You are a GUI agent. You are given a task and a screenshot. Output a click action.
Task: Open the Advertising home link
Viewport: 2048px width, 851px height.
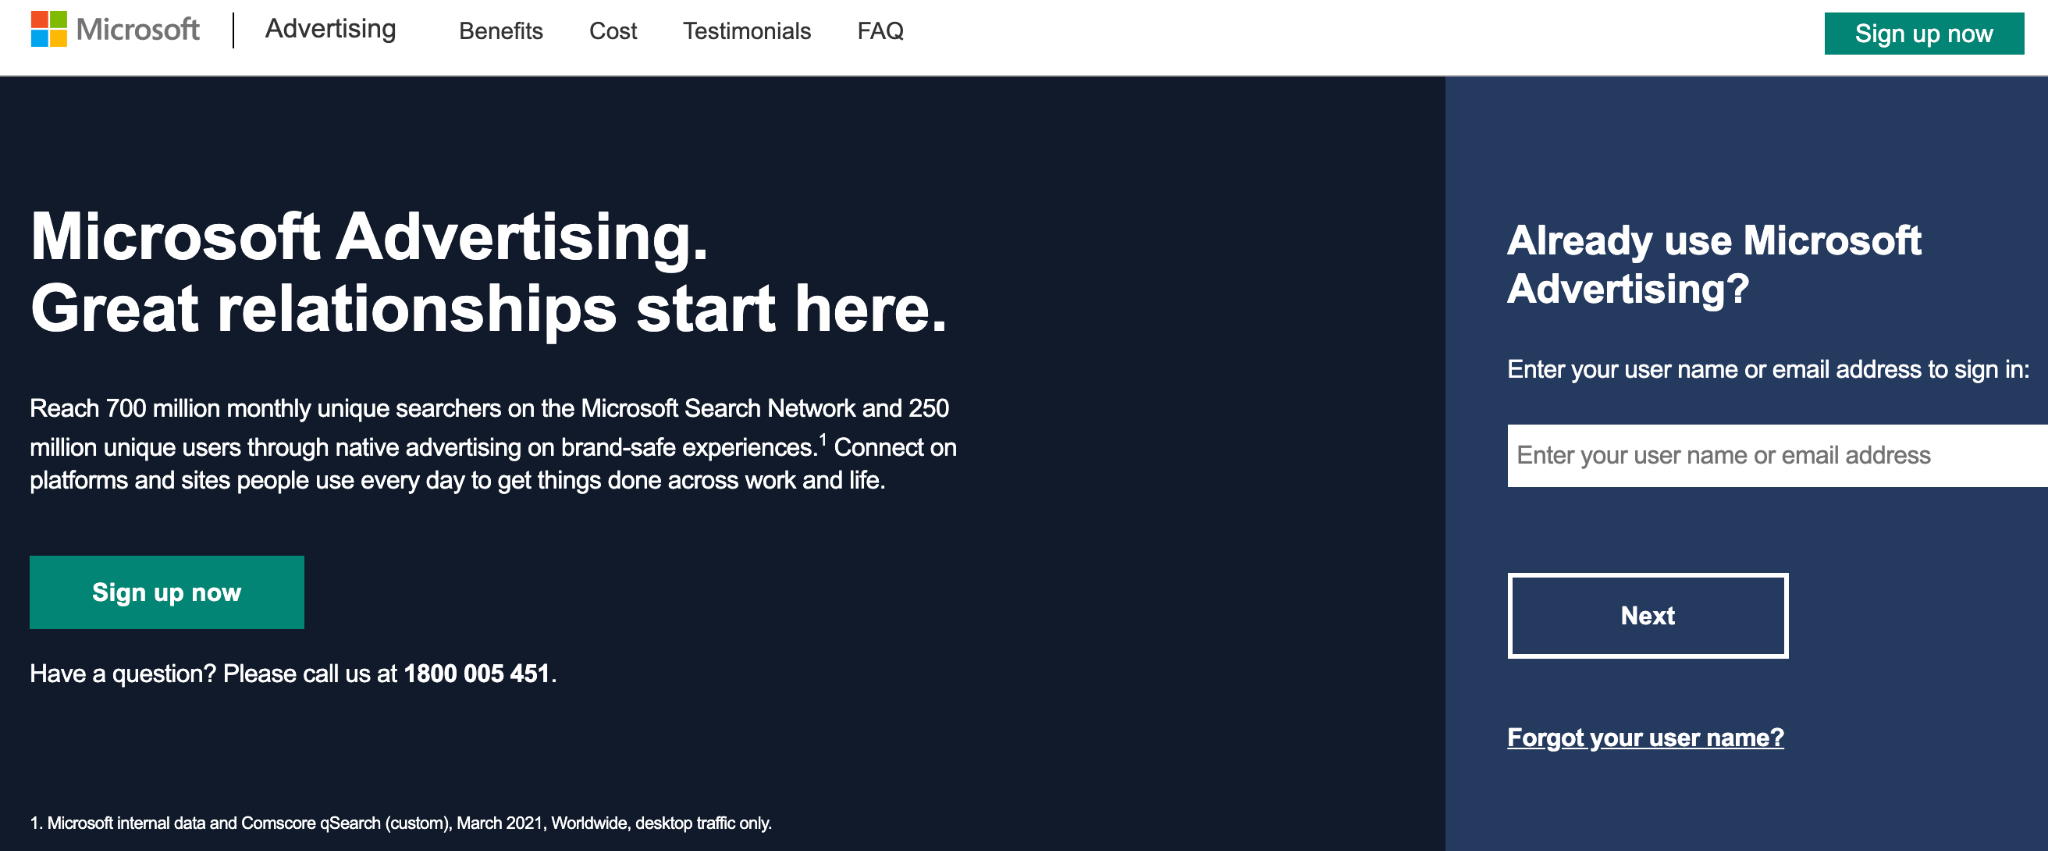point(330,30)
